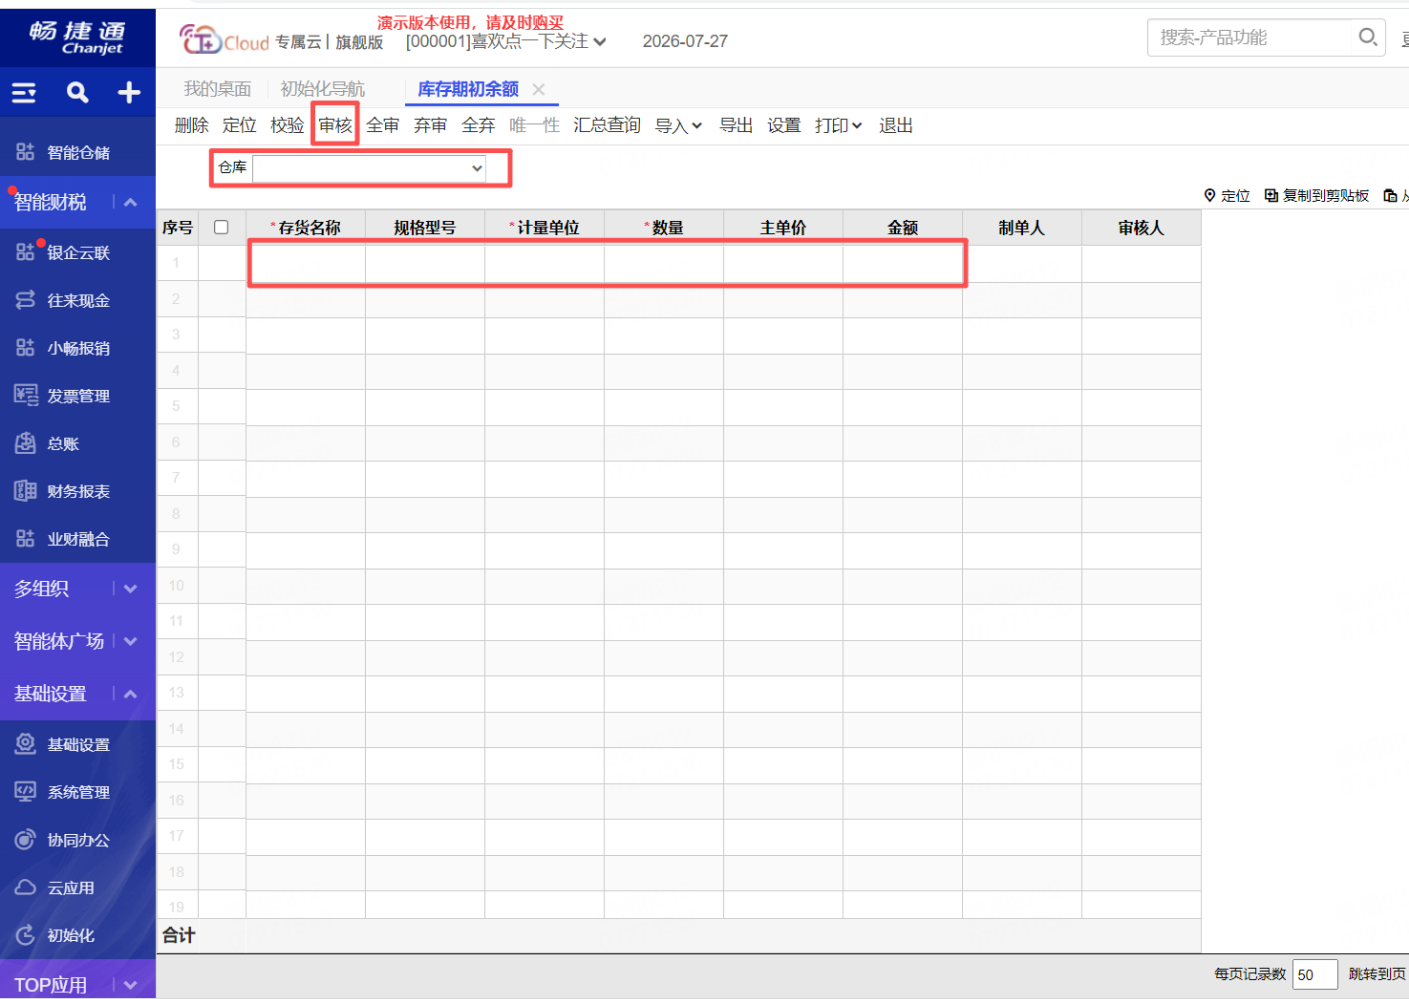This screenshot has width=1409, height=999.
Task: Click 汇总查询 in the toolbar
Action: (x=607, y=125)
